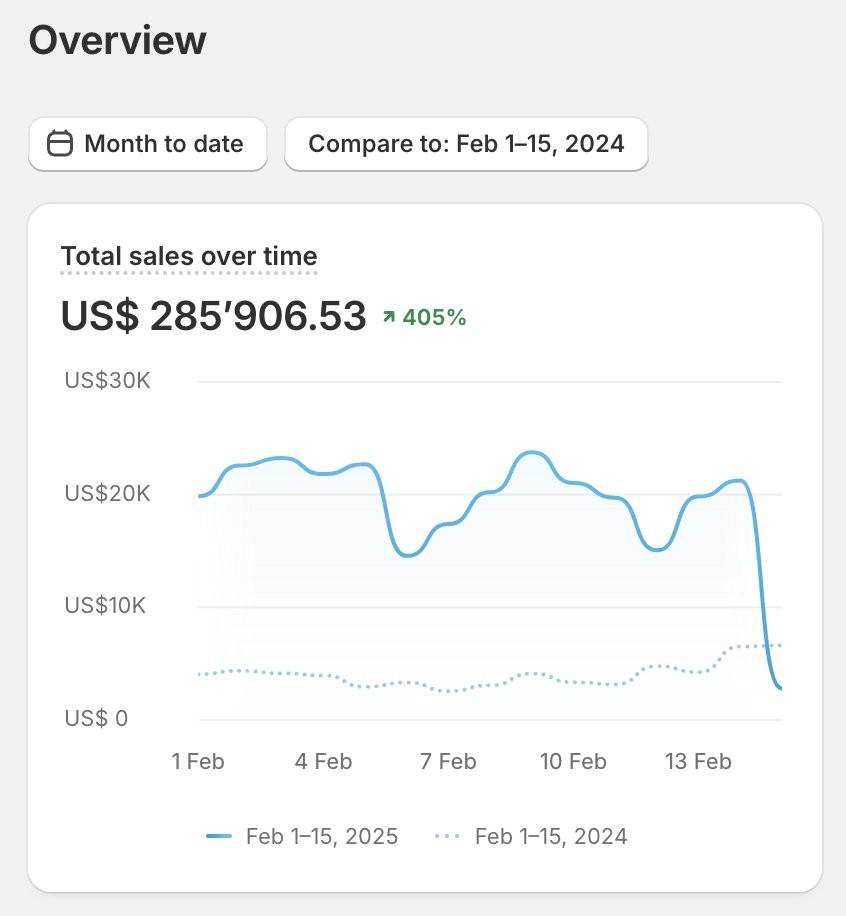Click the US$20K y-axis label
Image resolution: width=846 pixels, height=916 pixels.
coord(108,494)
